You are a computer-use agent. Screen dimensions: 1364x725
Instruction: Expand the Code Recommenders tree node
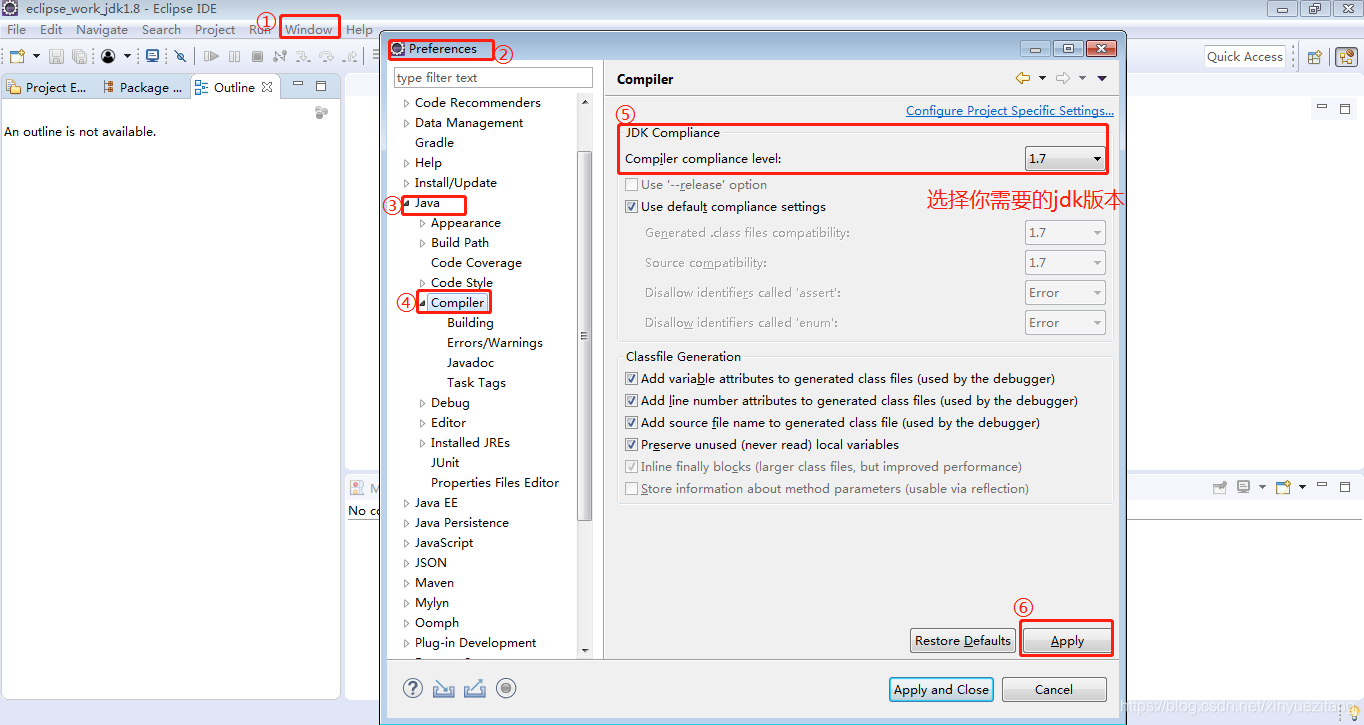click(406, 103)
